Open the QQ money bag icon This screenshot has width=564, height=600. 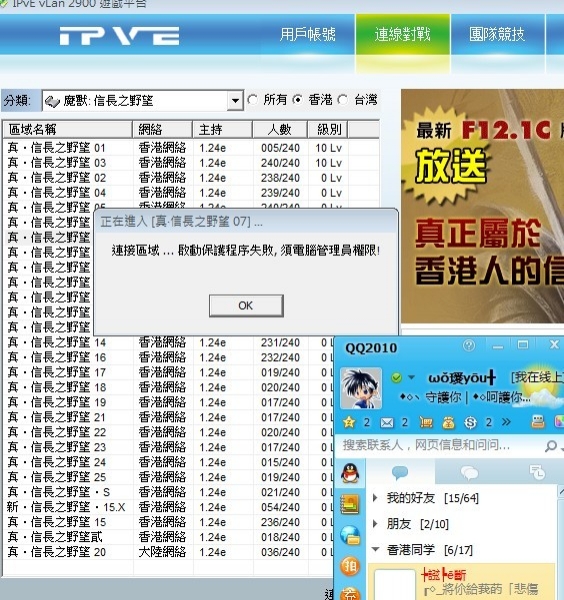448,422
